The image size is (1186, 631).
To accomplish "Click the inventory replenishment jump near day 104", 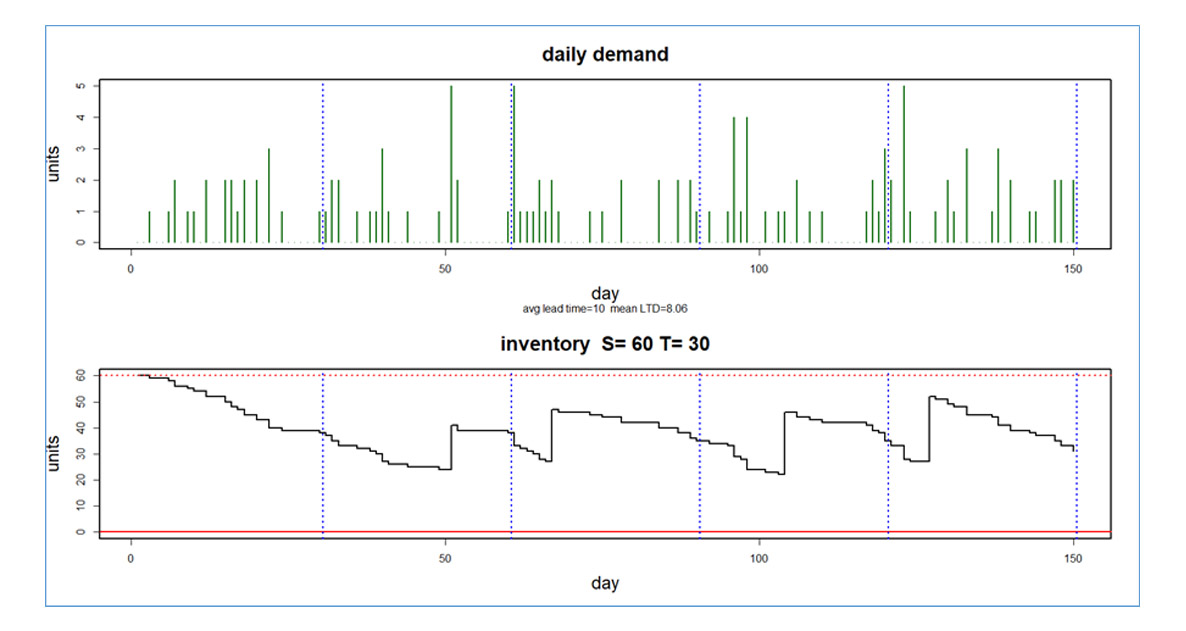I will tap(784, 440).
